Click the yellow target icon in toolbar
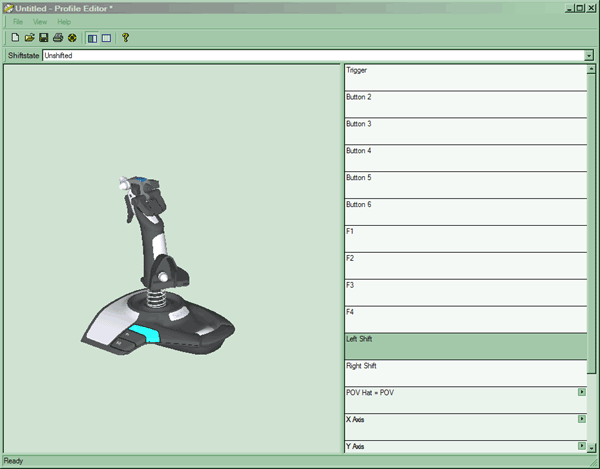Viewport: 600px width, 469px height. (x=72, y=38)
